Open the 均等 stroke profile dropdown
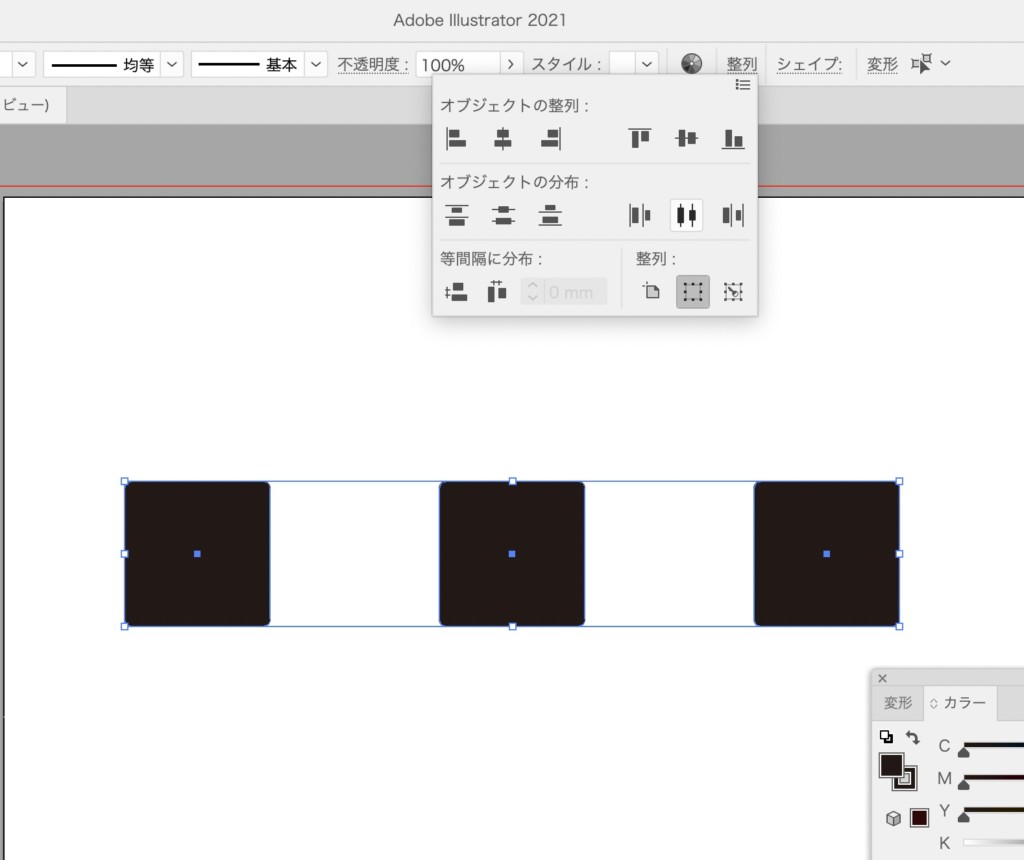Screen dimensions: 1024x860 point(173,64)
